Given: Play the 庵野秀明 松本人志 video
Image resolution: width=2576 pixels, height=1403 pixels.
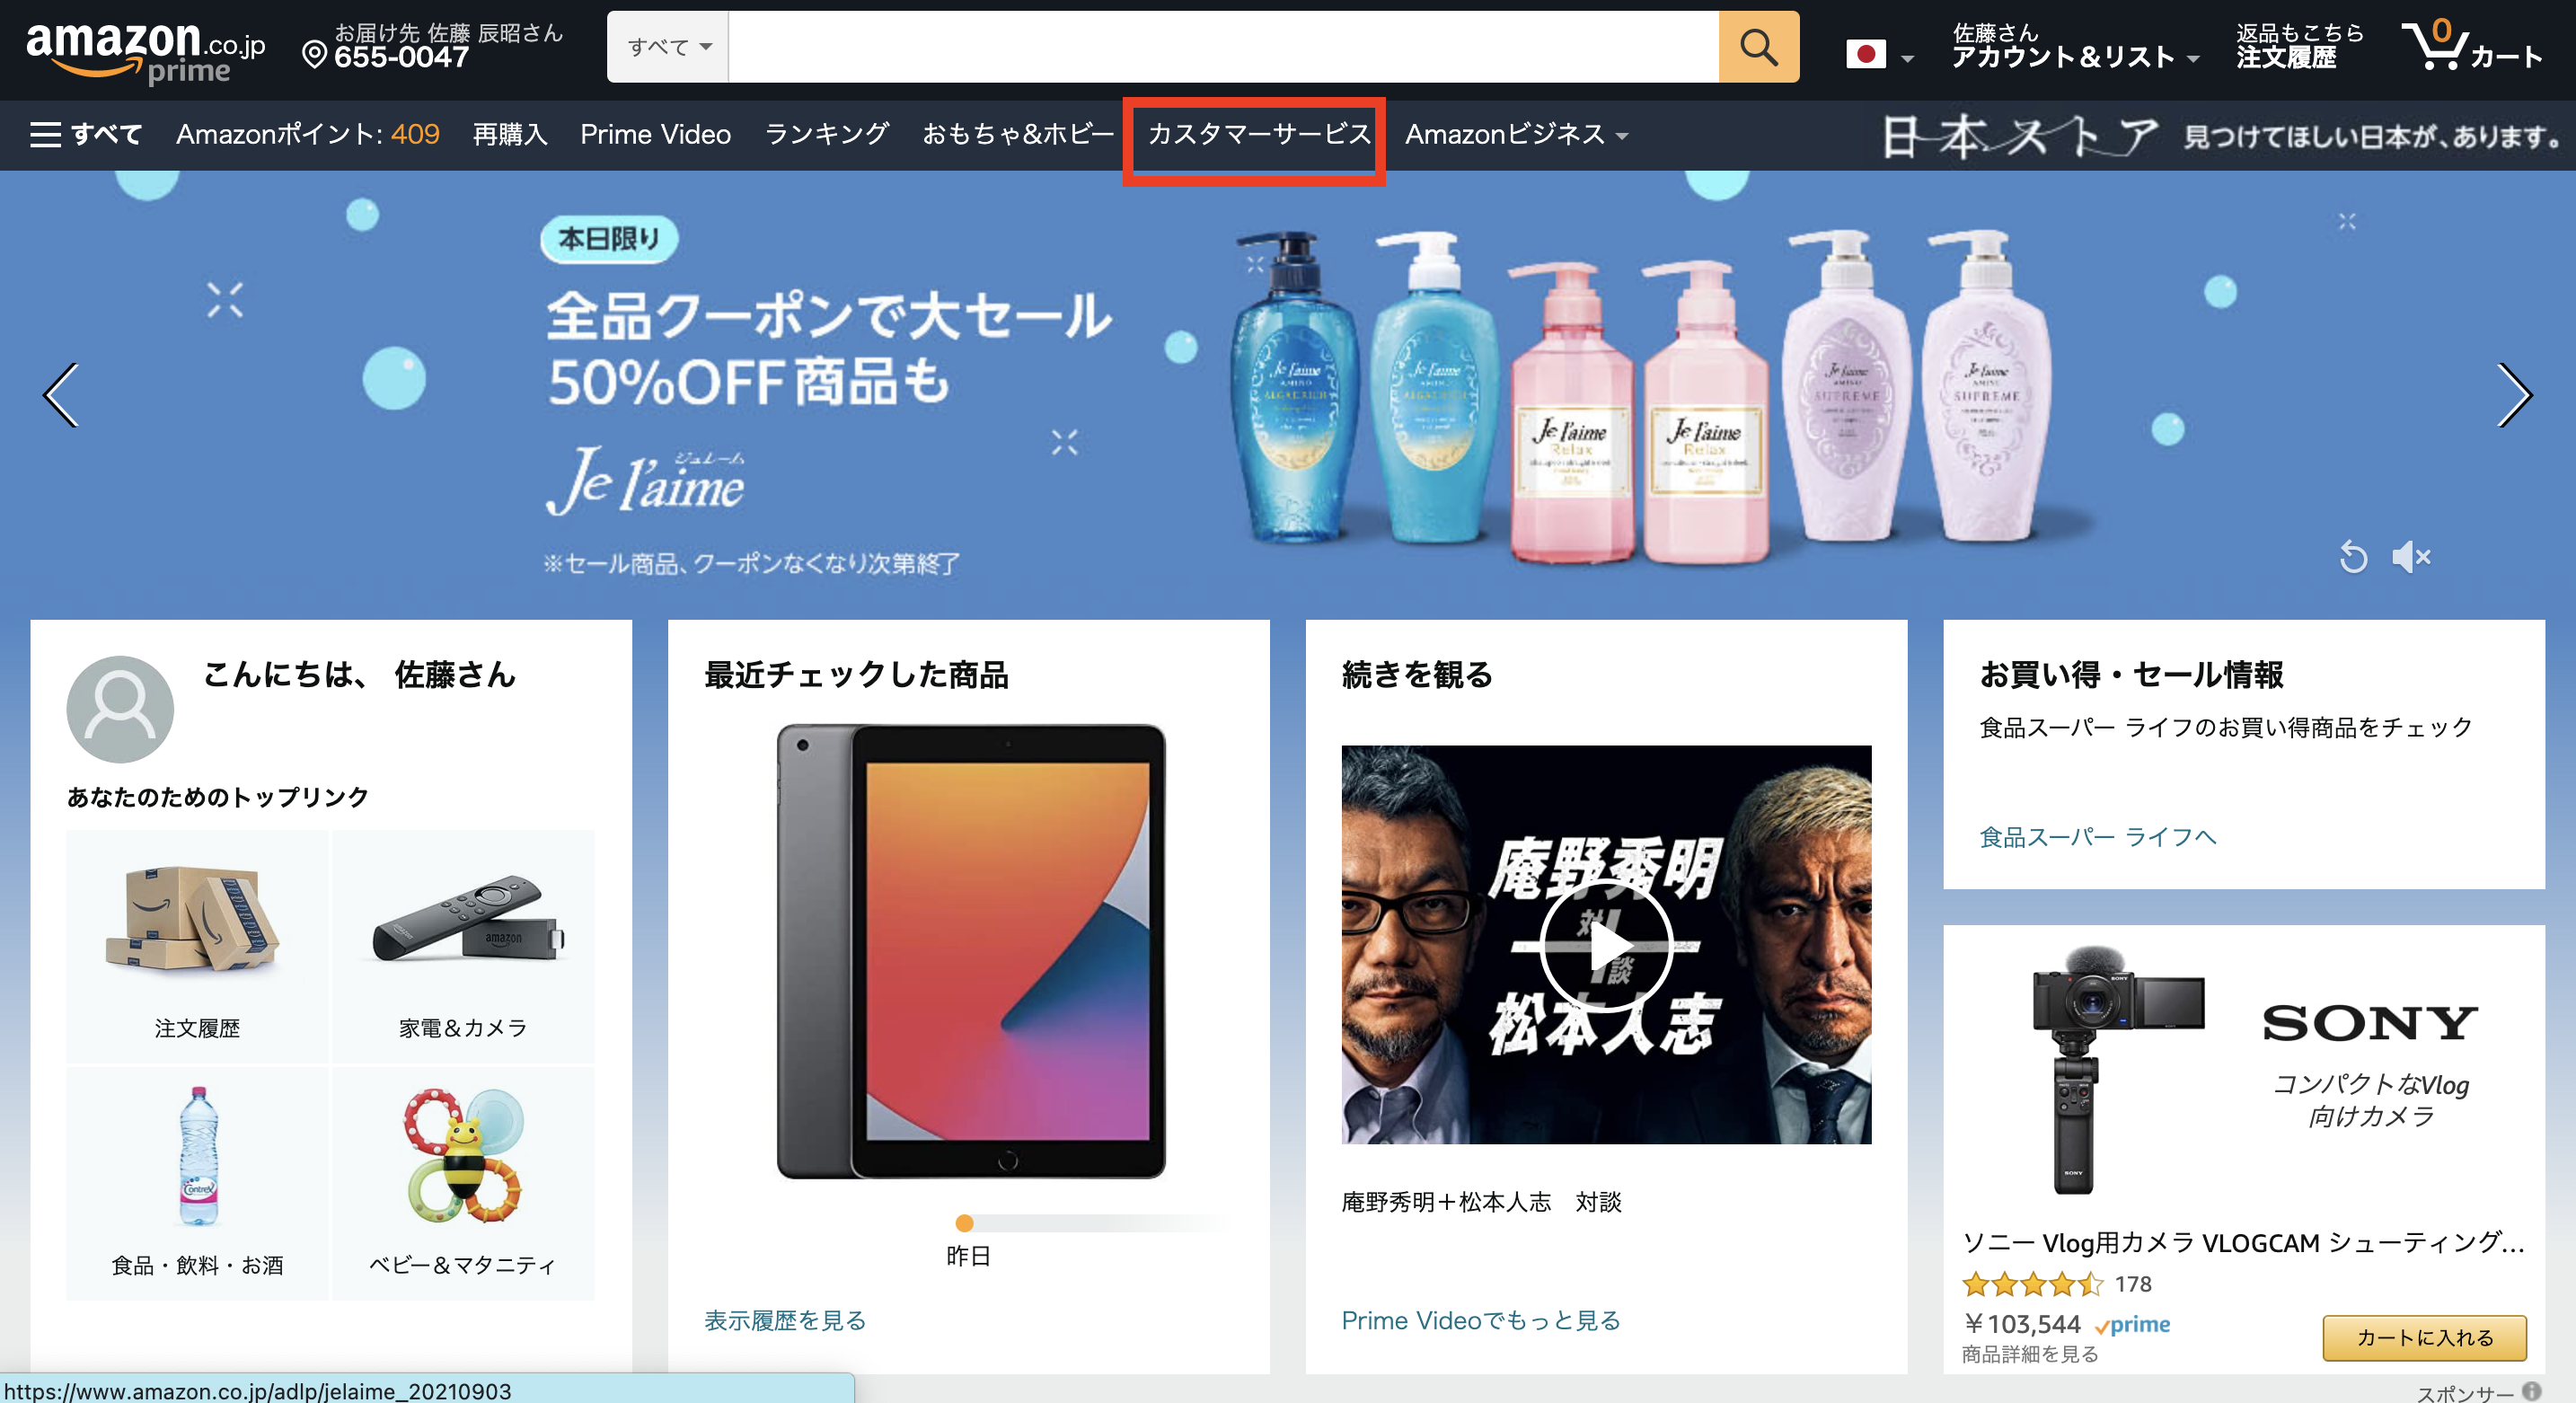Looking at the screenshot, I should point(1605,945).
